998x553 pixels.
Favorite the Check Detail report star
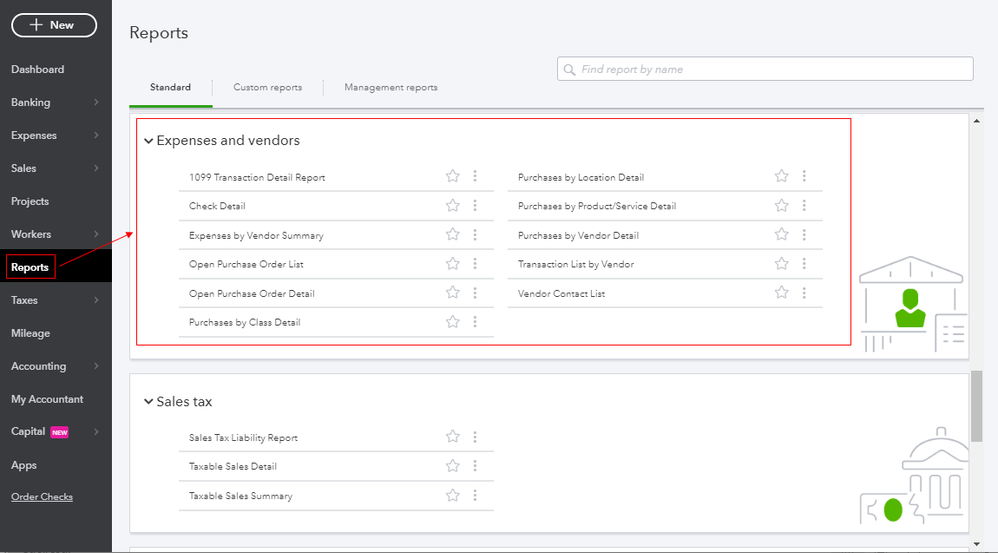pos(453,205)
